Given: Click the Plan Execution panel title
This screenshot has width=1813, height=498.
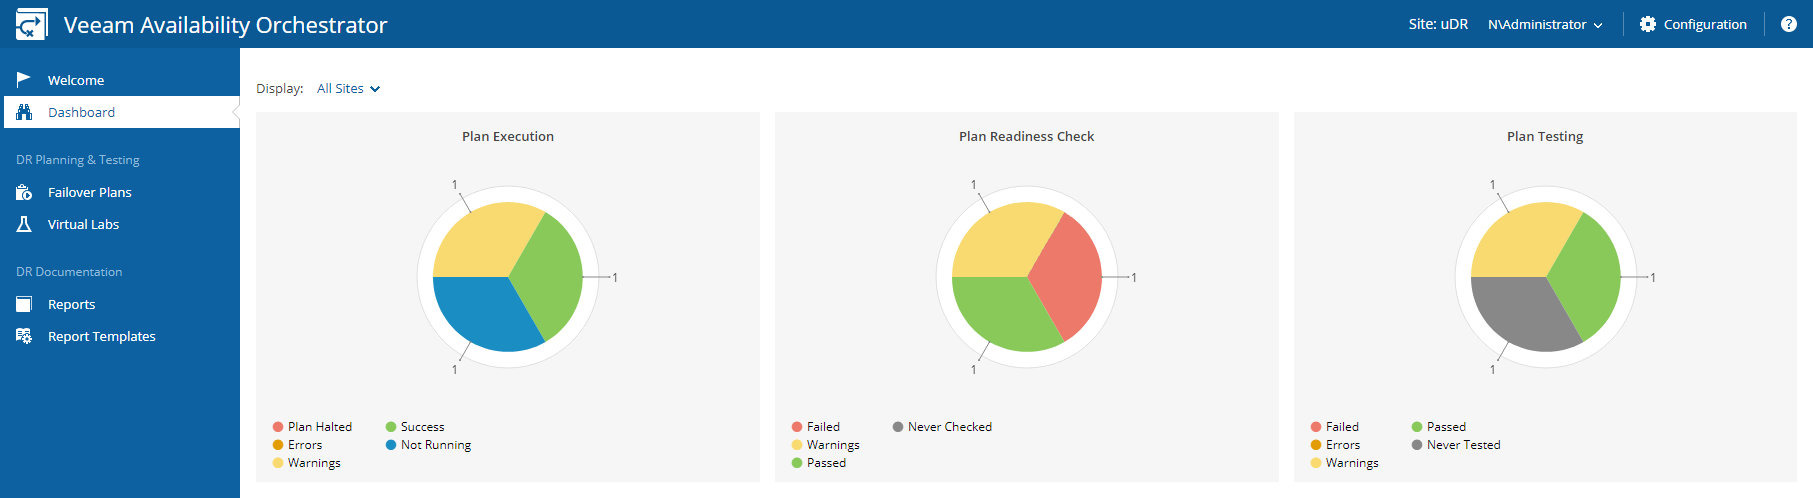Looking at the screenshot, I should click(x=508, y=136).
